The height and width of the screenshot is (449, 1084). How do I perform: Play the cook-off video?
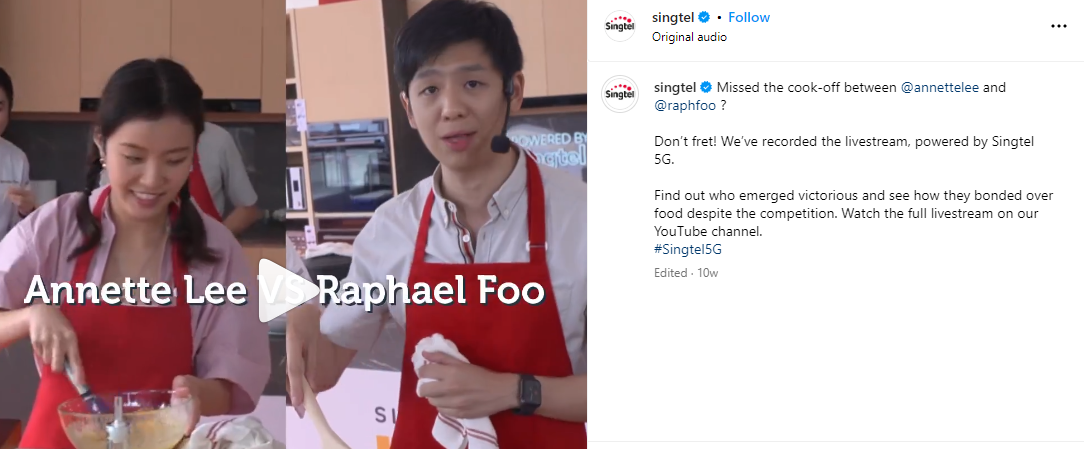click(x=286, y=291)
